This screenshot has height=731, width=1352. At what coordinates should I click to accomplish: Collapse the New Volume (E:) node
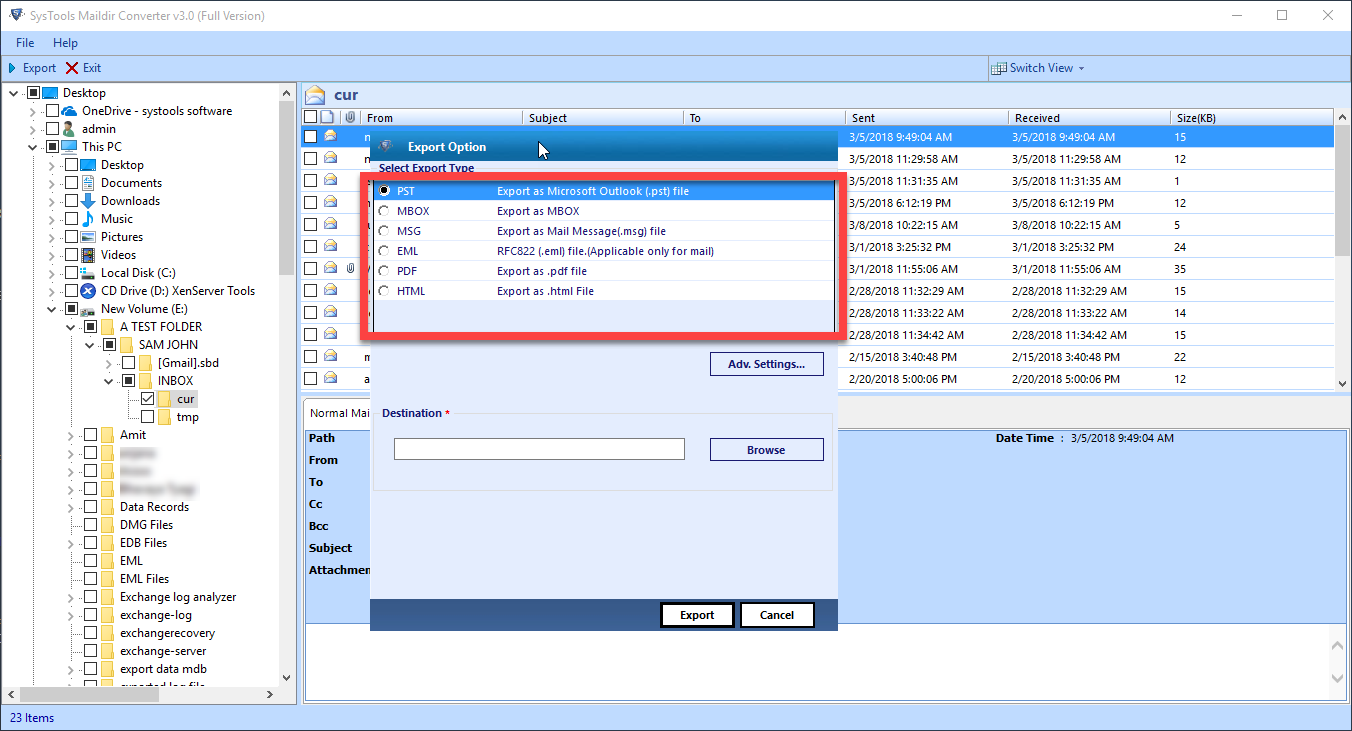pos(52,309)
